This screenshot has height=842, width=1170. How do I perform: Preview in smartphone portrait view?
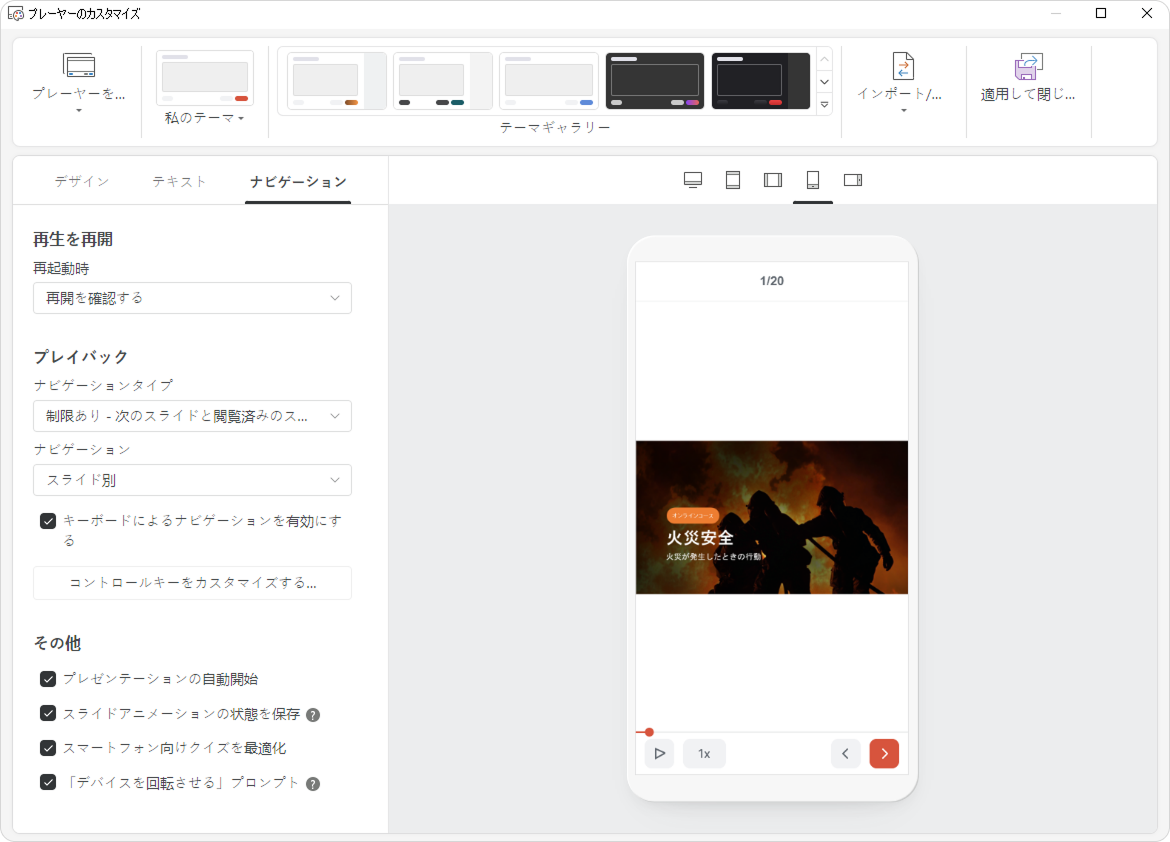pos(813,180)
